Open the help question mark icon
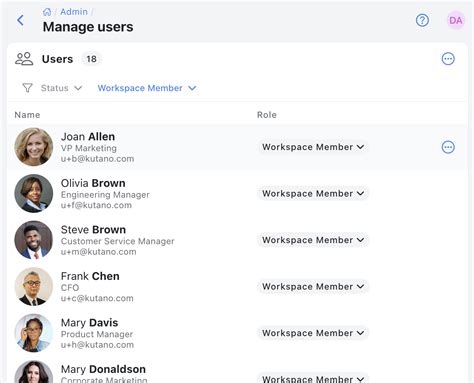This screenshot has width=474, height=383. coord(422,20)
